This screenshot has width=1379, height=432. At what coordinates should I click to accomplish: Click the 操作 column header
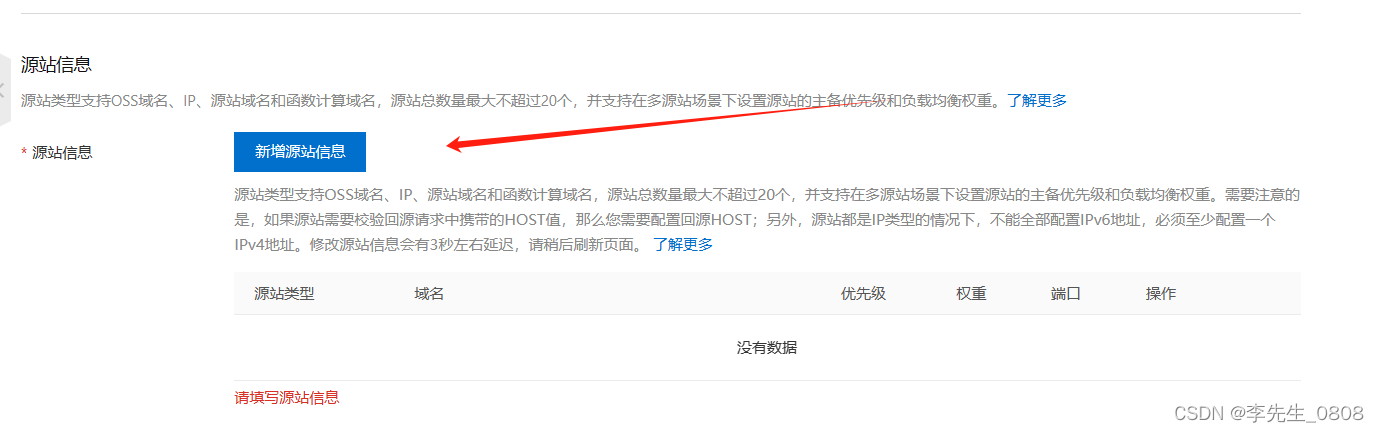click(x=1161, y=294)
